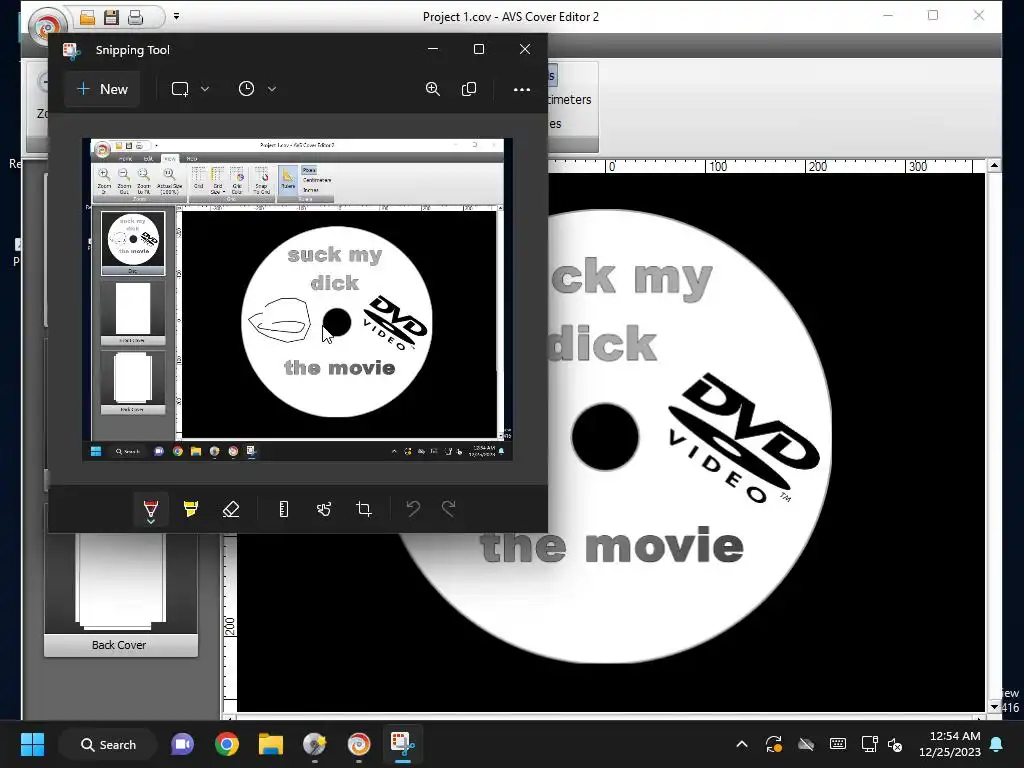This screenshot has height=768, width=1024.
Task: Open Google Chrome from the taskbar
Action: pos(227,744)
